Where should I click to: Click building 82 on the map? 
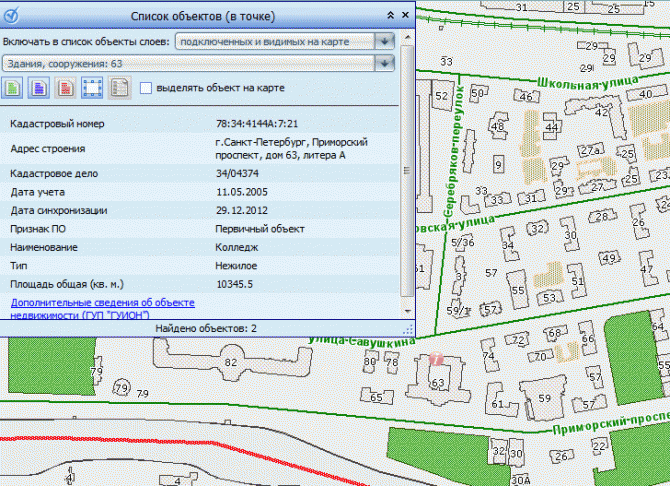click(231, 361)
